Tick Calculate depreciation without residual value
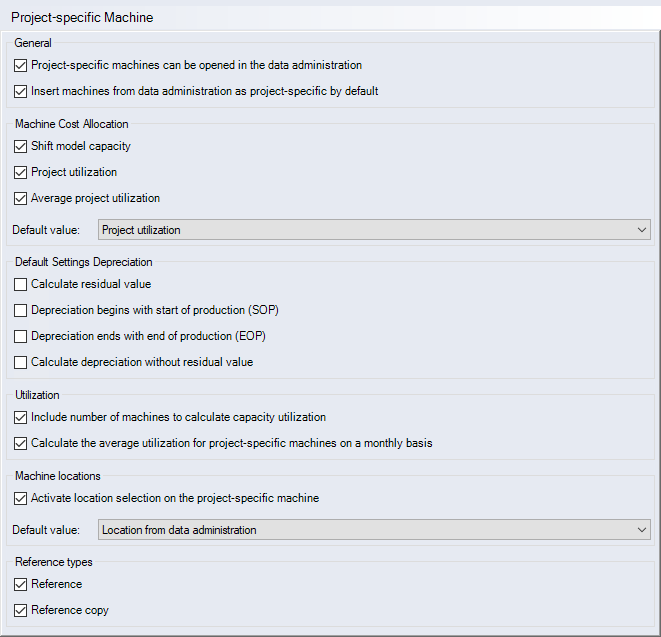 pyautogui.click(x=21, y=362)
